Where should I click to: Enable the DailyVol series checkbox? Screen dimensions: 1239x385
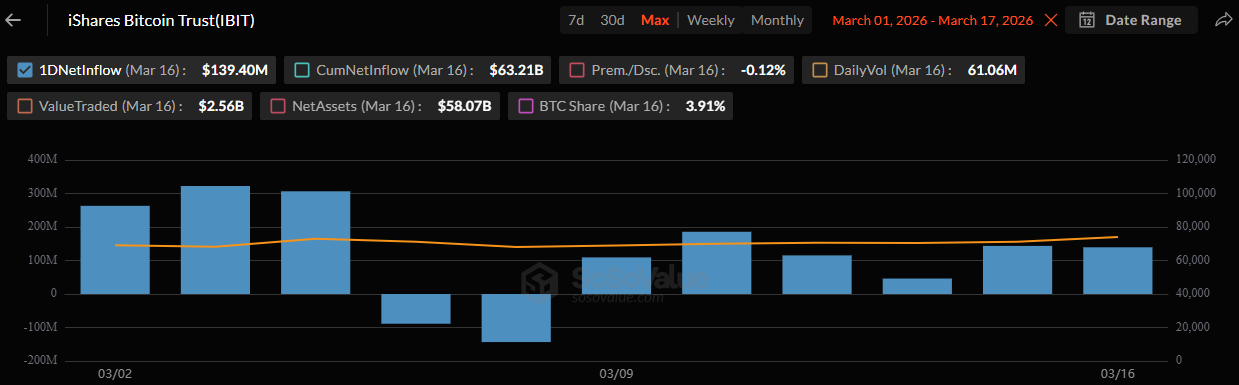(x=820, y=70)
